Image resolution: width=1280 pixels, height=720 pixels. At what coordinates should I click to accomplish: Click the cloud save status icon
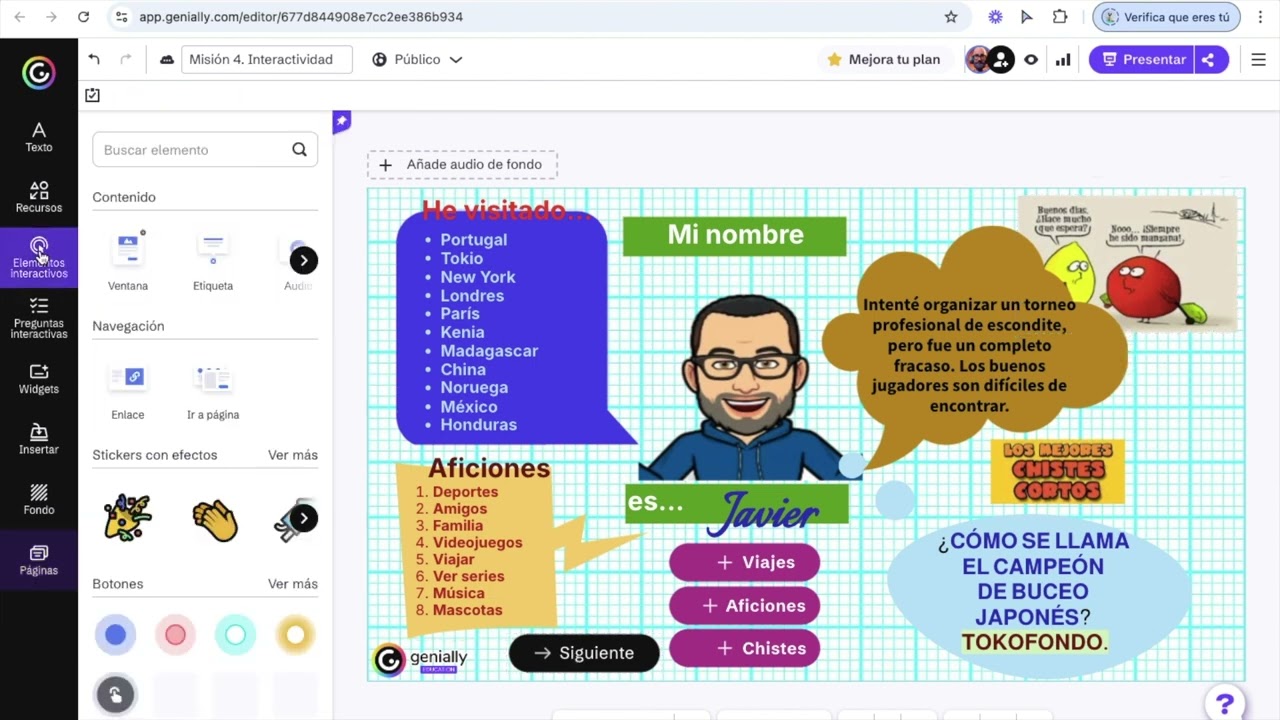coord(166,59)
